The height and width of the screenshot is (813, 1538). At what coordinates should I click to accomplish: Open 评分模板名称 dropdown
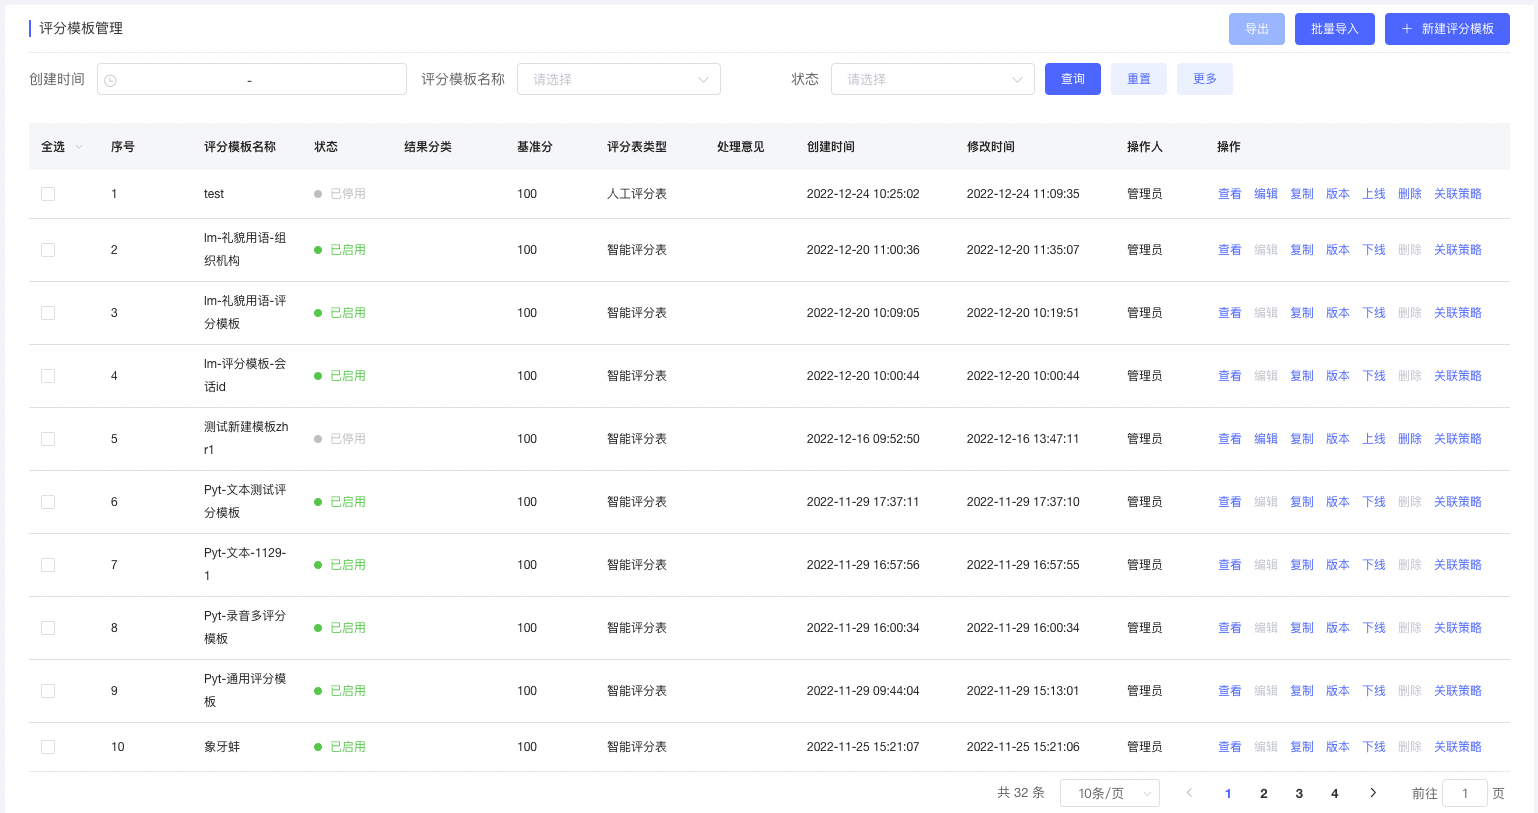click(x=619, y=79)
